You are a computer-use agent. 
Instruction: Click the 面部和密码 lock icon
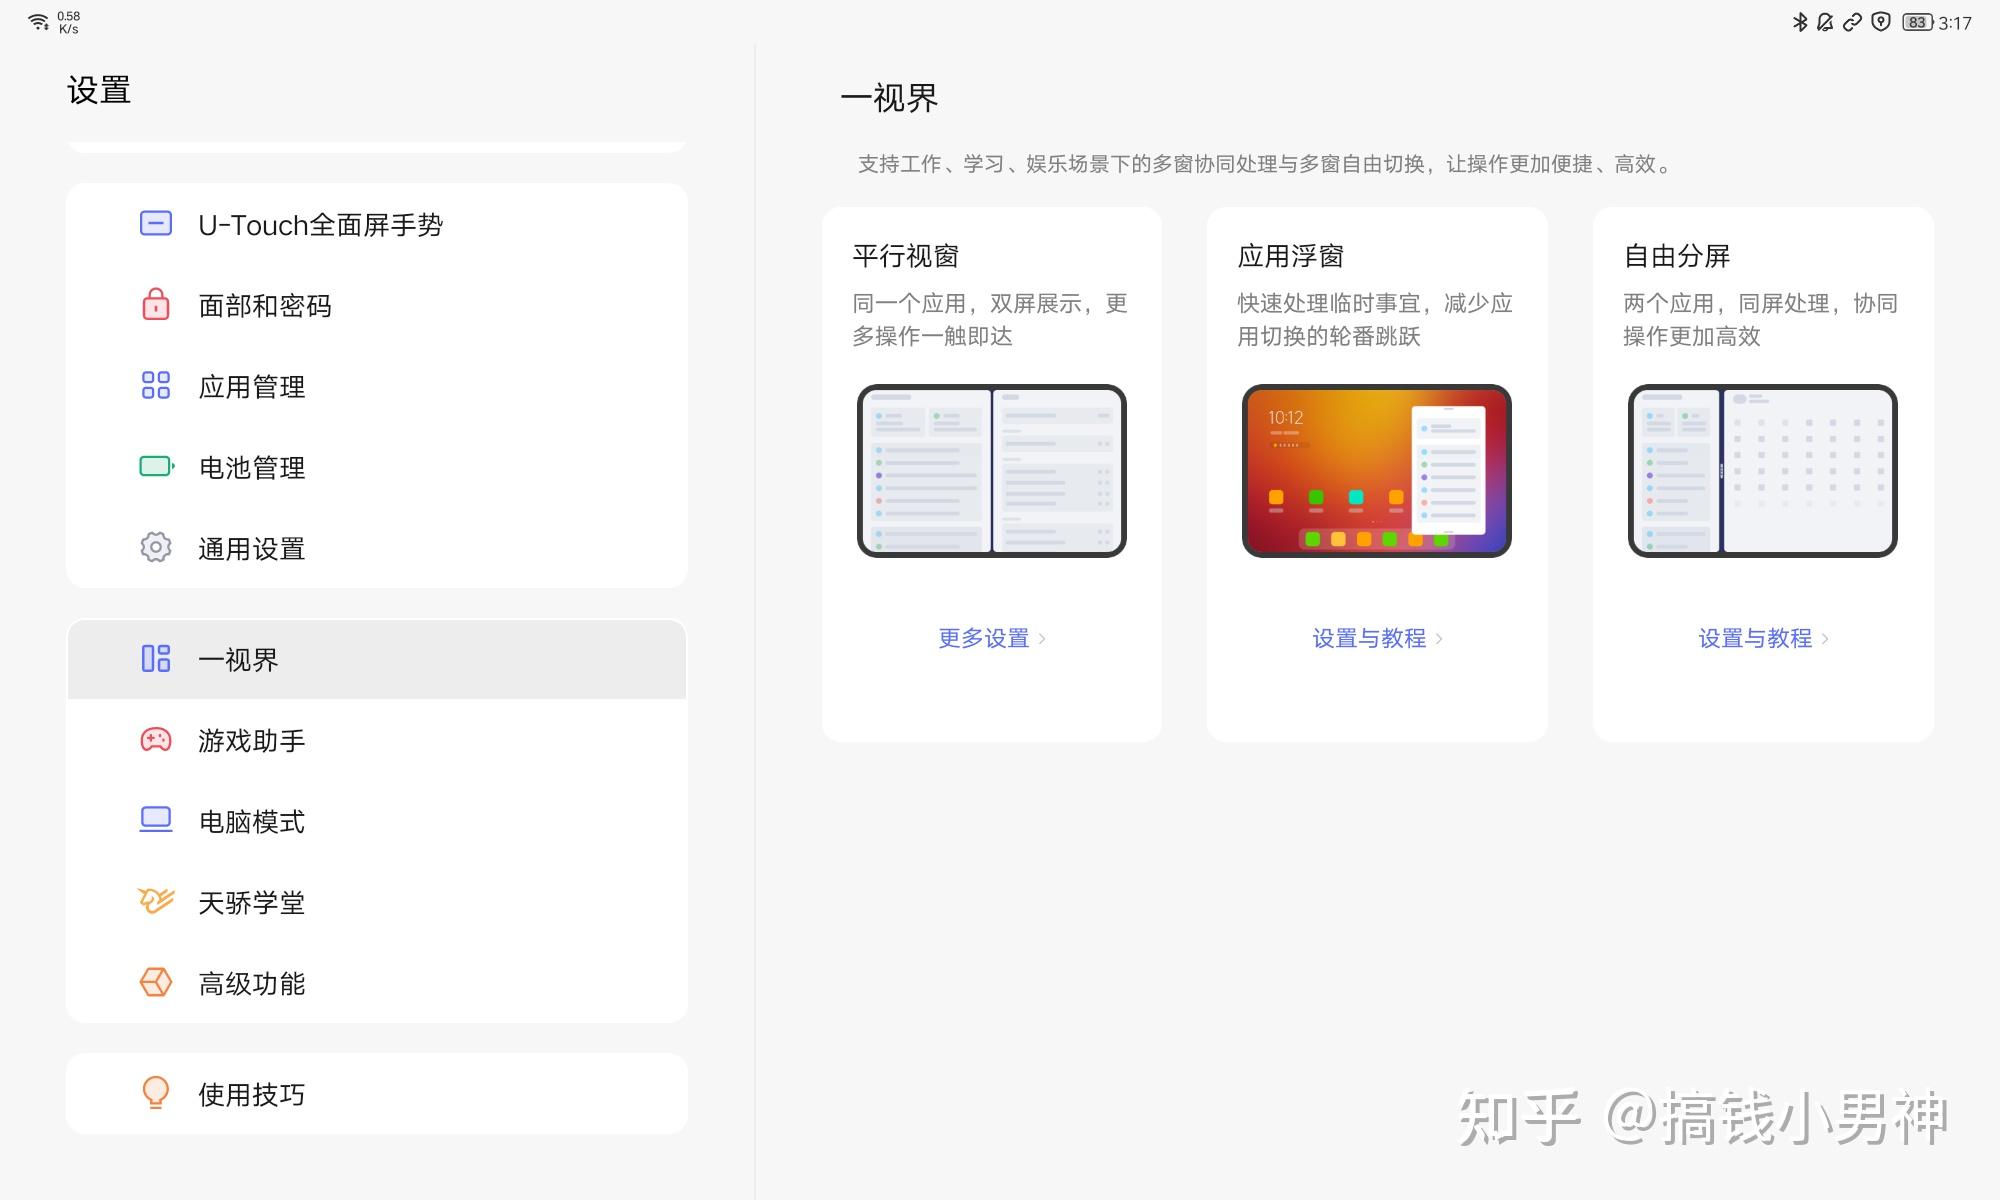(154, 305)
